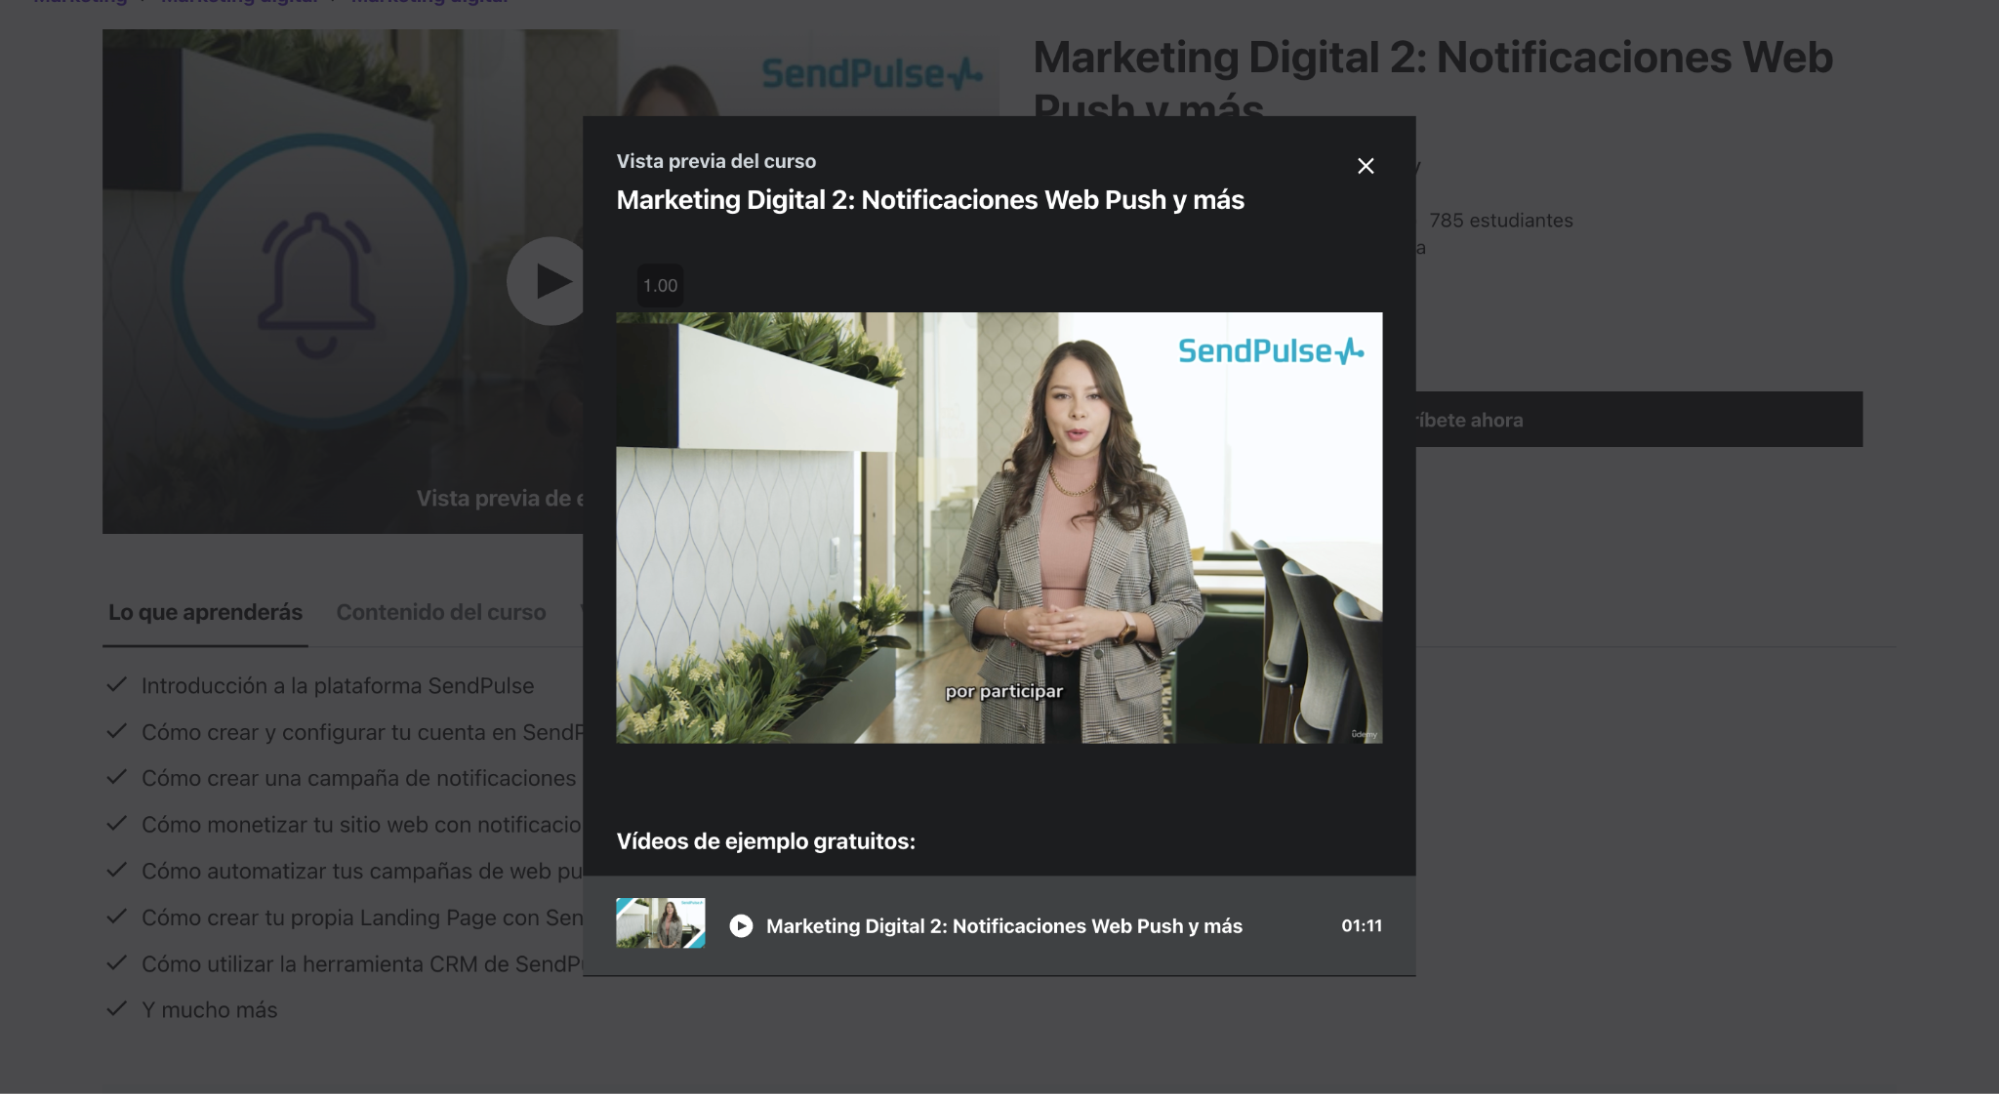Click 'Introducción a la plataforma SendPulse' item
The width and height of the screenshot is (1999, 1095).
point(337,686)
